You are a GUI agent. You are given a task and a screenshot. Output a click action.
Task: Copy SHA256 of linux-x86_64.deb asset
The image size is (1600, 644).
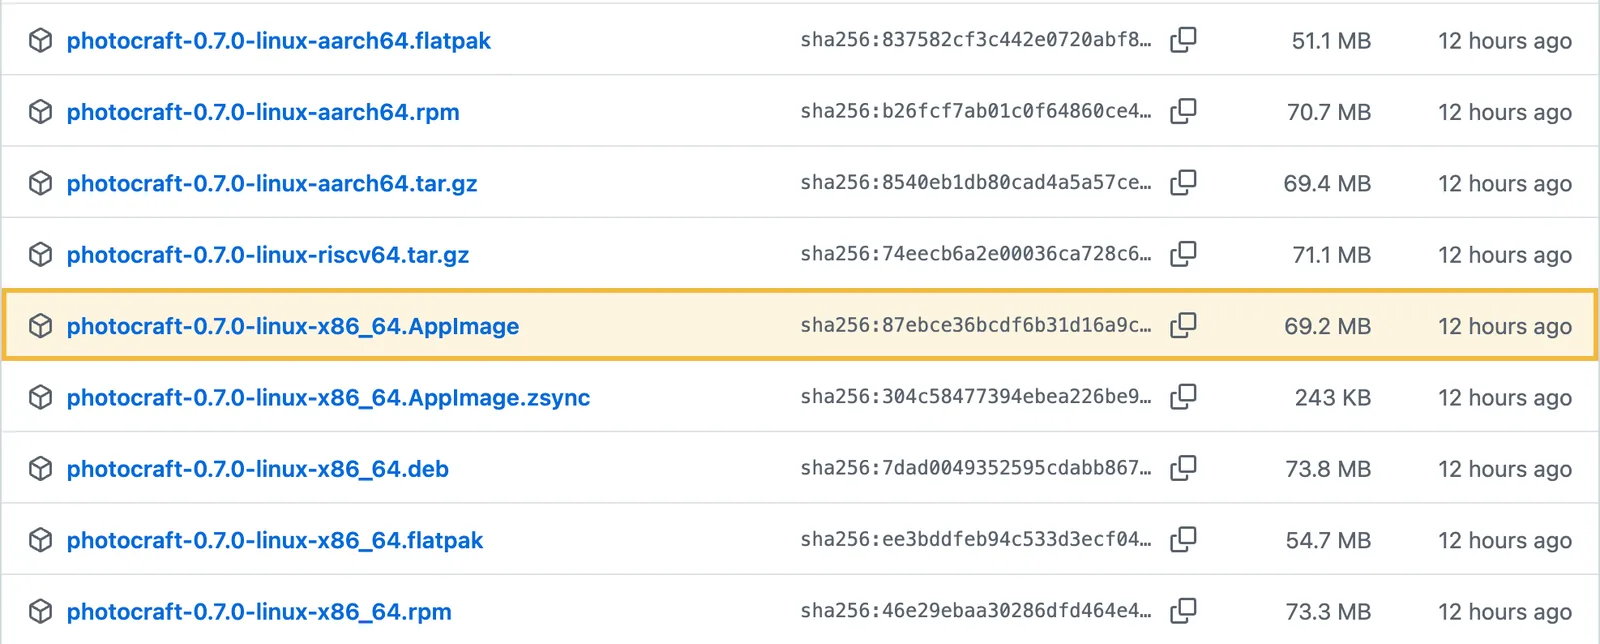pyautogui.click(x=1183, y=468)
